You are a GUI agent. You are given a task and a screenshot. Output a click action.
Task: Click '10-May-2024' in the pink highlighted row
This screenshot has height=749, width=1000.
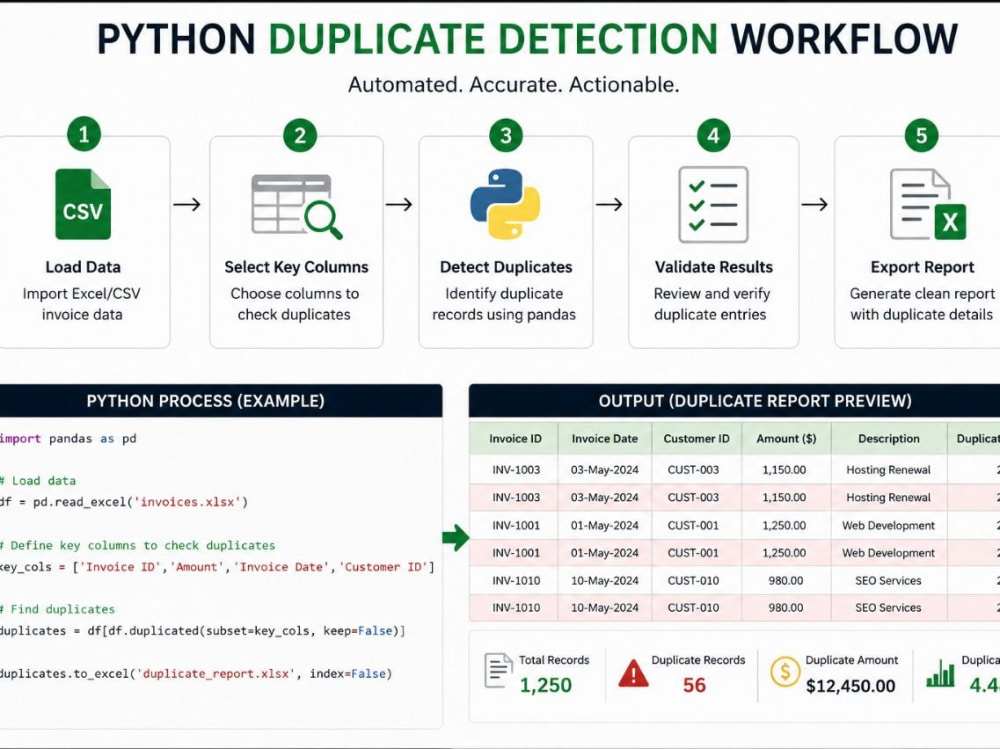pyautogui.click(x=605, y=607)
